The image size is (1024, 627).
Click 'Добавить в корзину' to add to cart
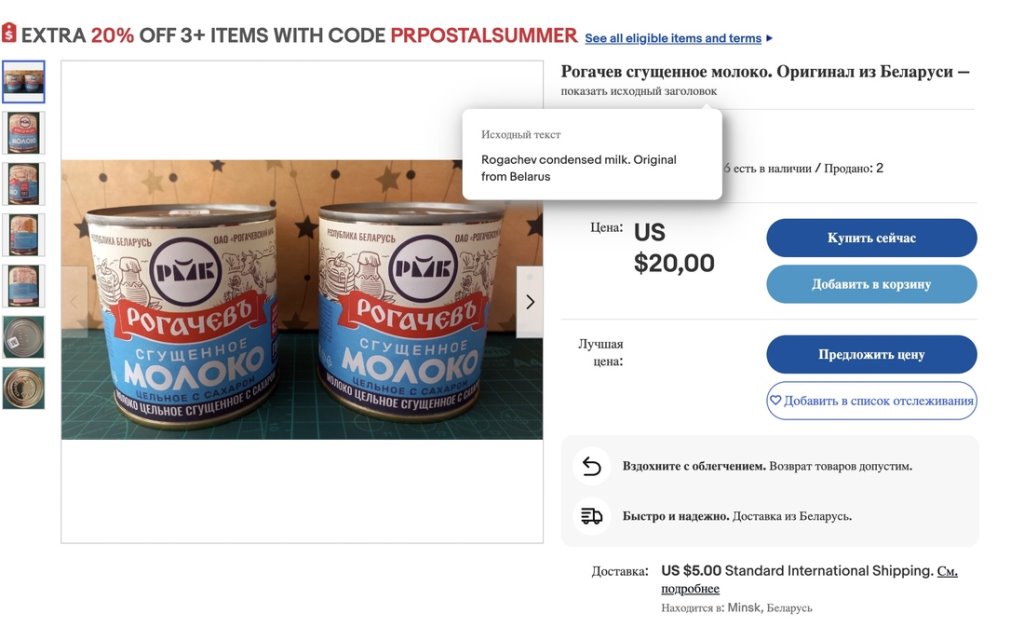(x=871, y=284)
